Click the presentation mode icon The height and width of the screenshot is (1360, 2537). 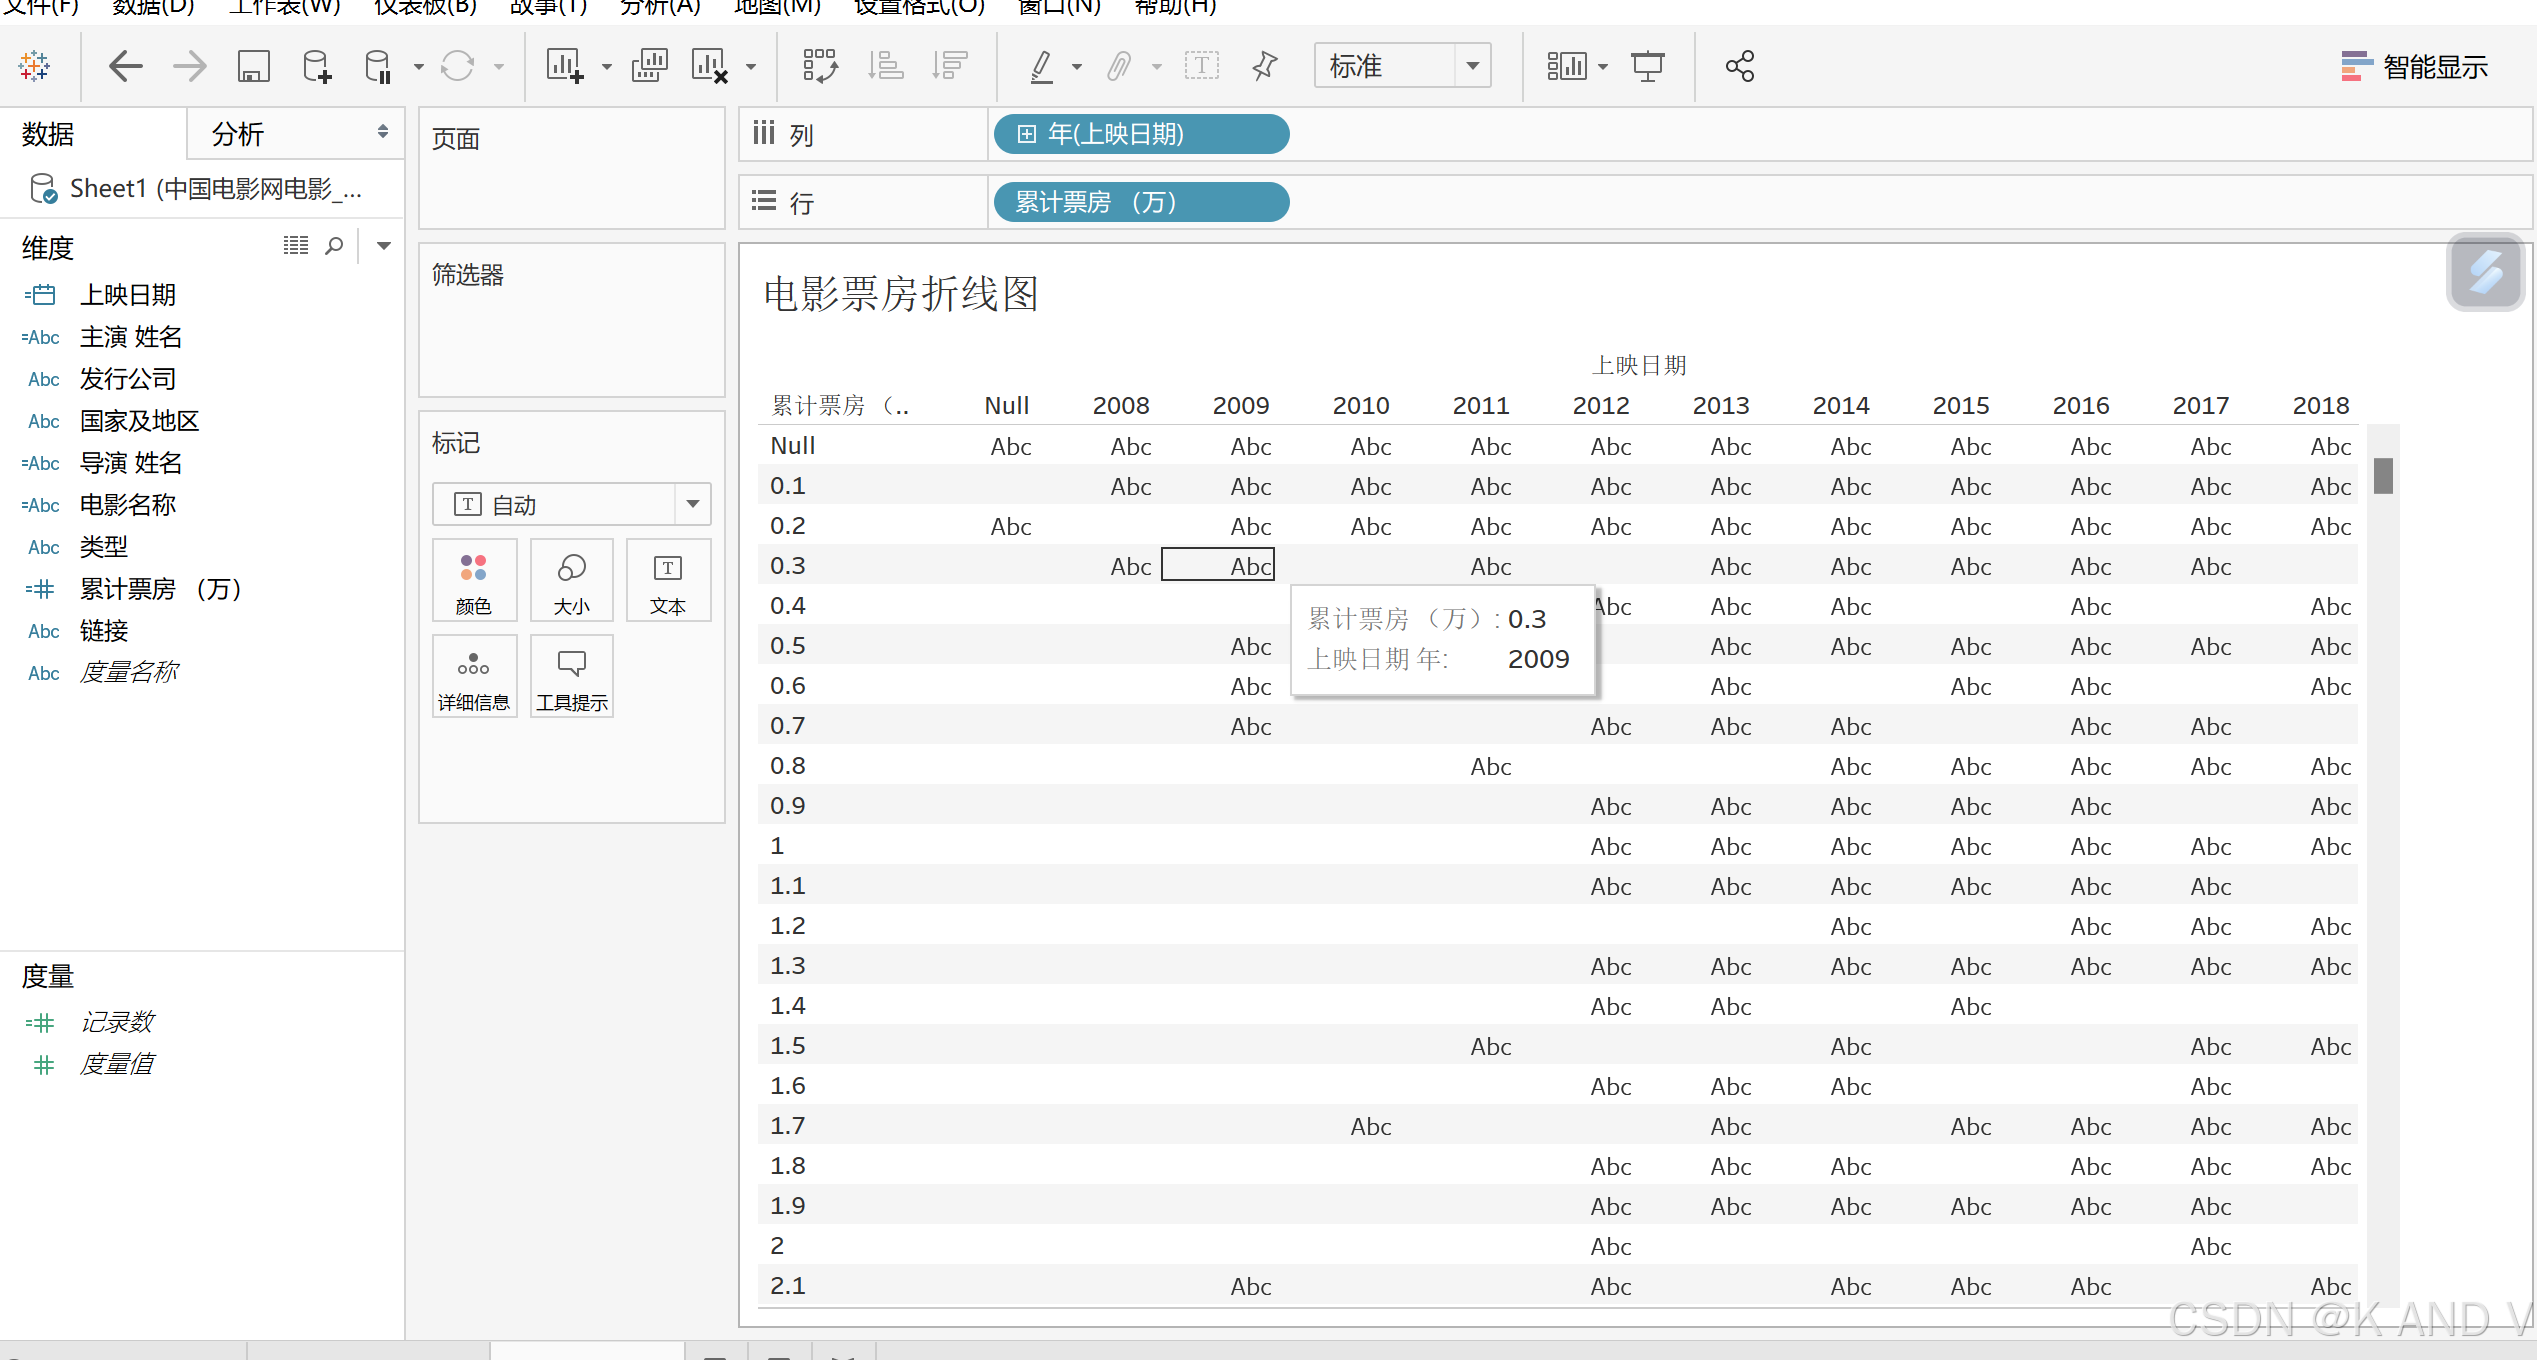point(1647,67)
